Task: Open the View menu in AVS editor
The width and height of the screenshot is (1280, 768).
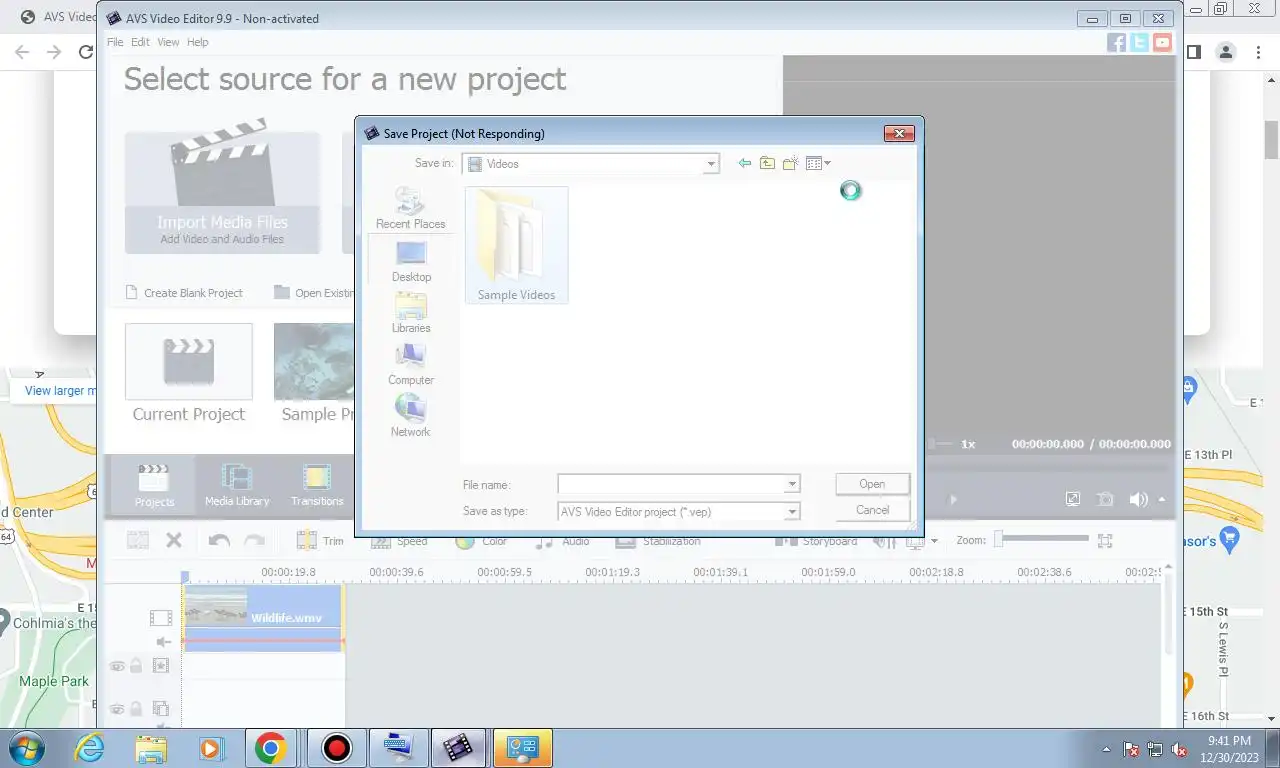Action: pyautogui.click(x=168, y=42)
